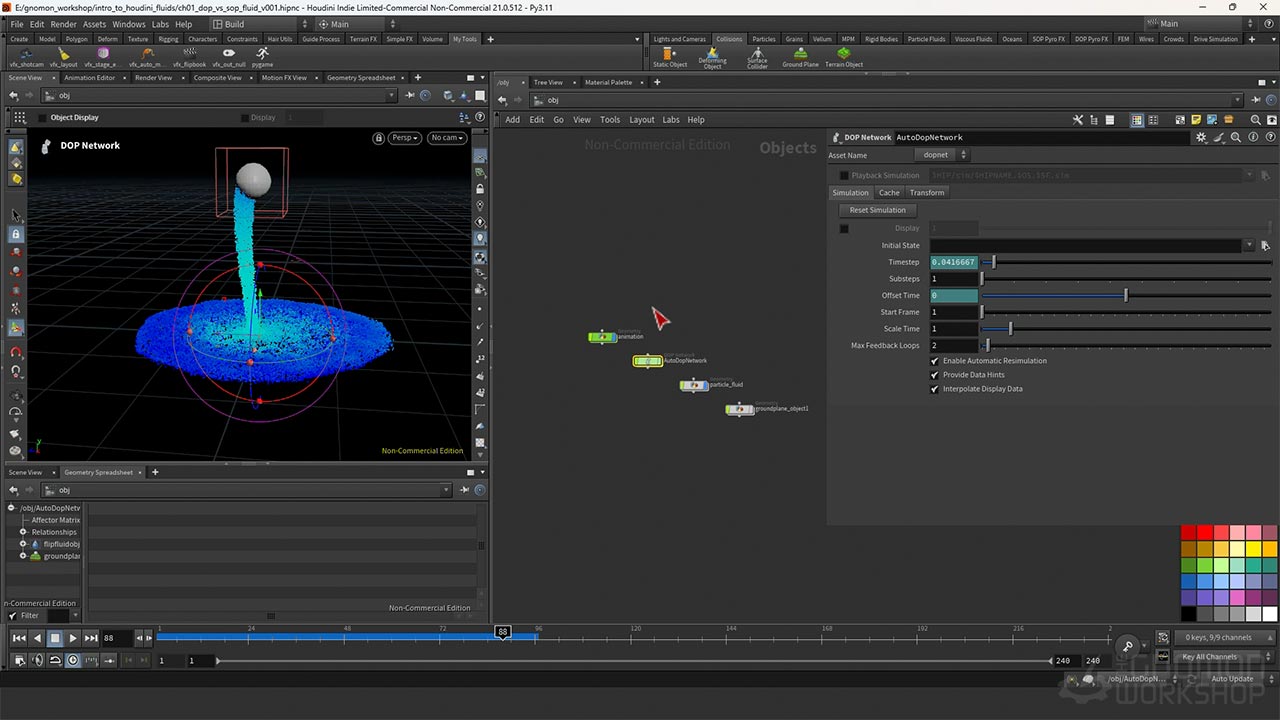Toggle Interpolate Display Data checkbox
The height and width of the screenshot is (720, 1280).
tap(935, 389)
